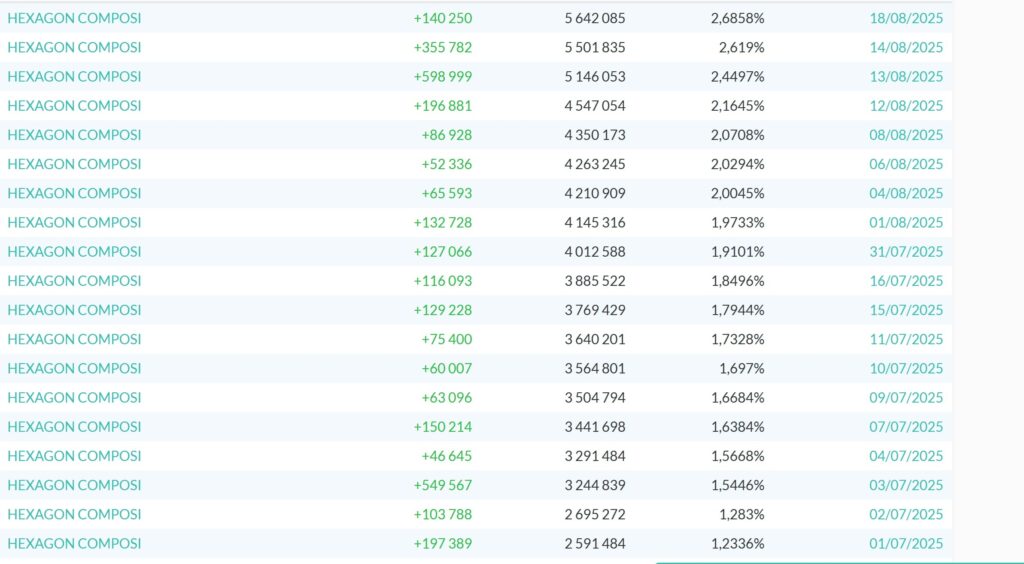Select the position value 2 591 484

click(x=595, y=543)
